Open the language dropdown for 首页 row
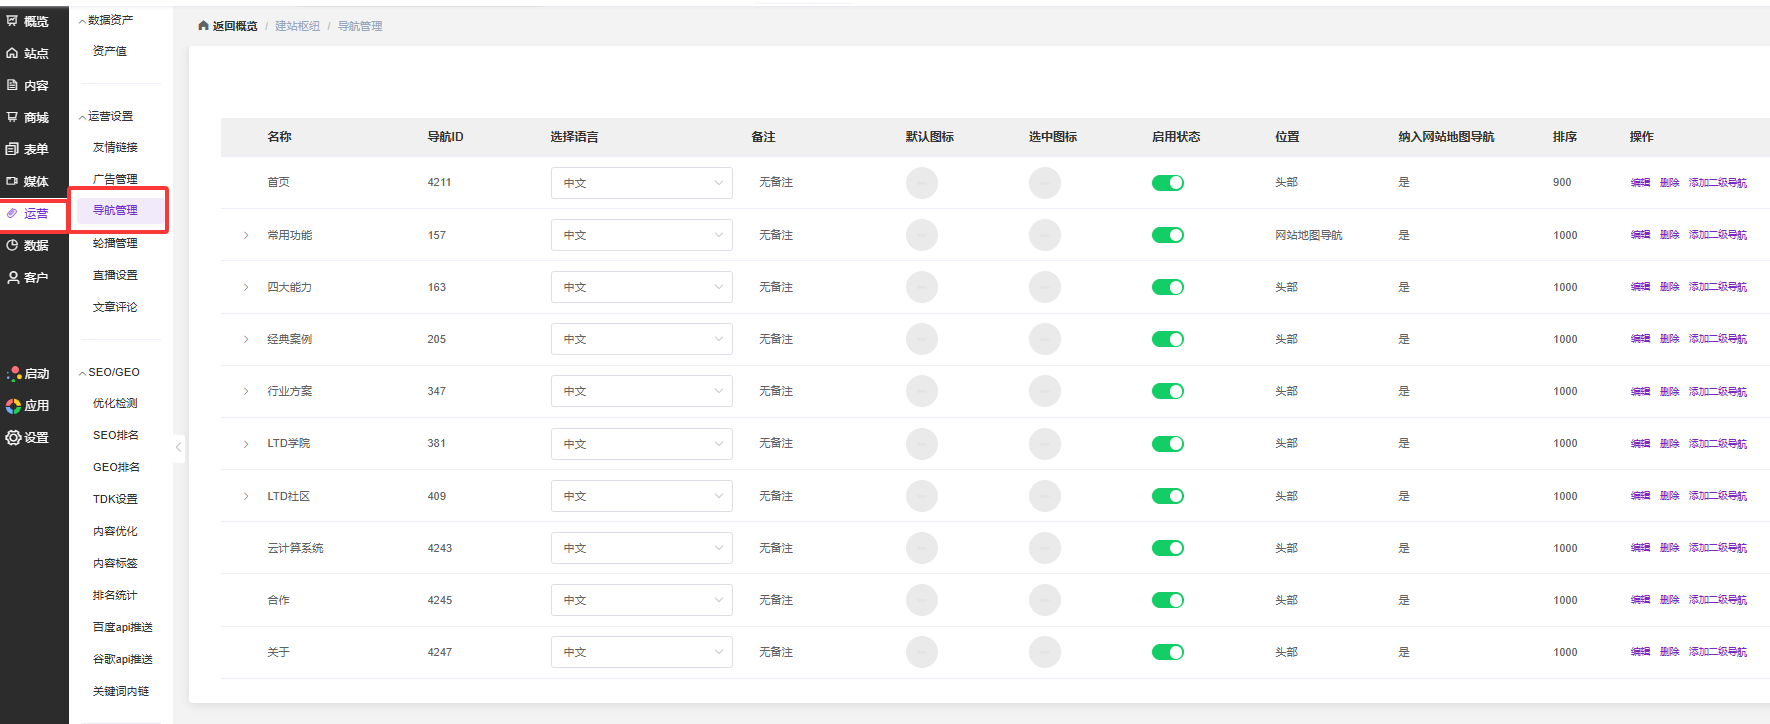1770x724 pixels. coord(641,183)
